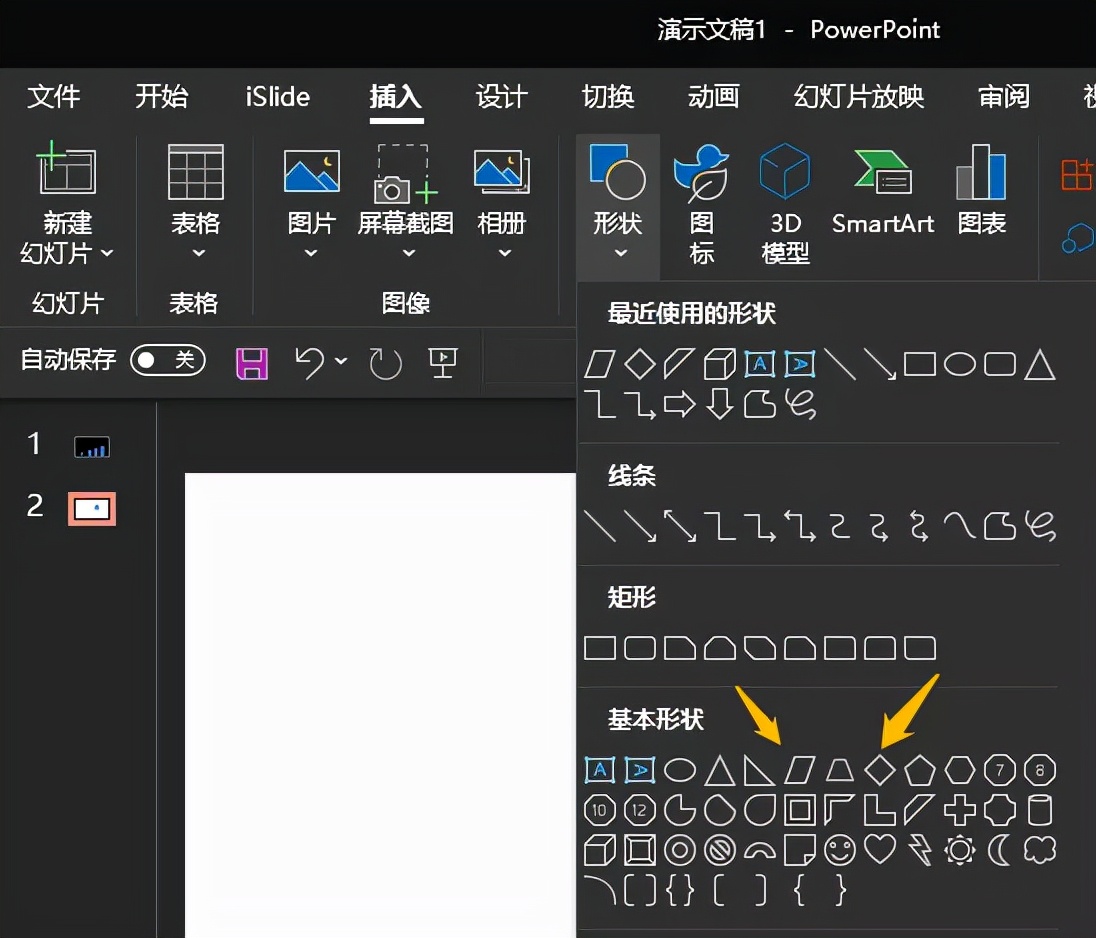
Task: Switch to the 动画 tab
Action: point(714,96)
